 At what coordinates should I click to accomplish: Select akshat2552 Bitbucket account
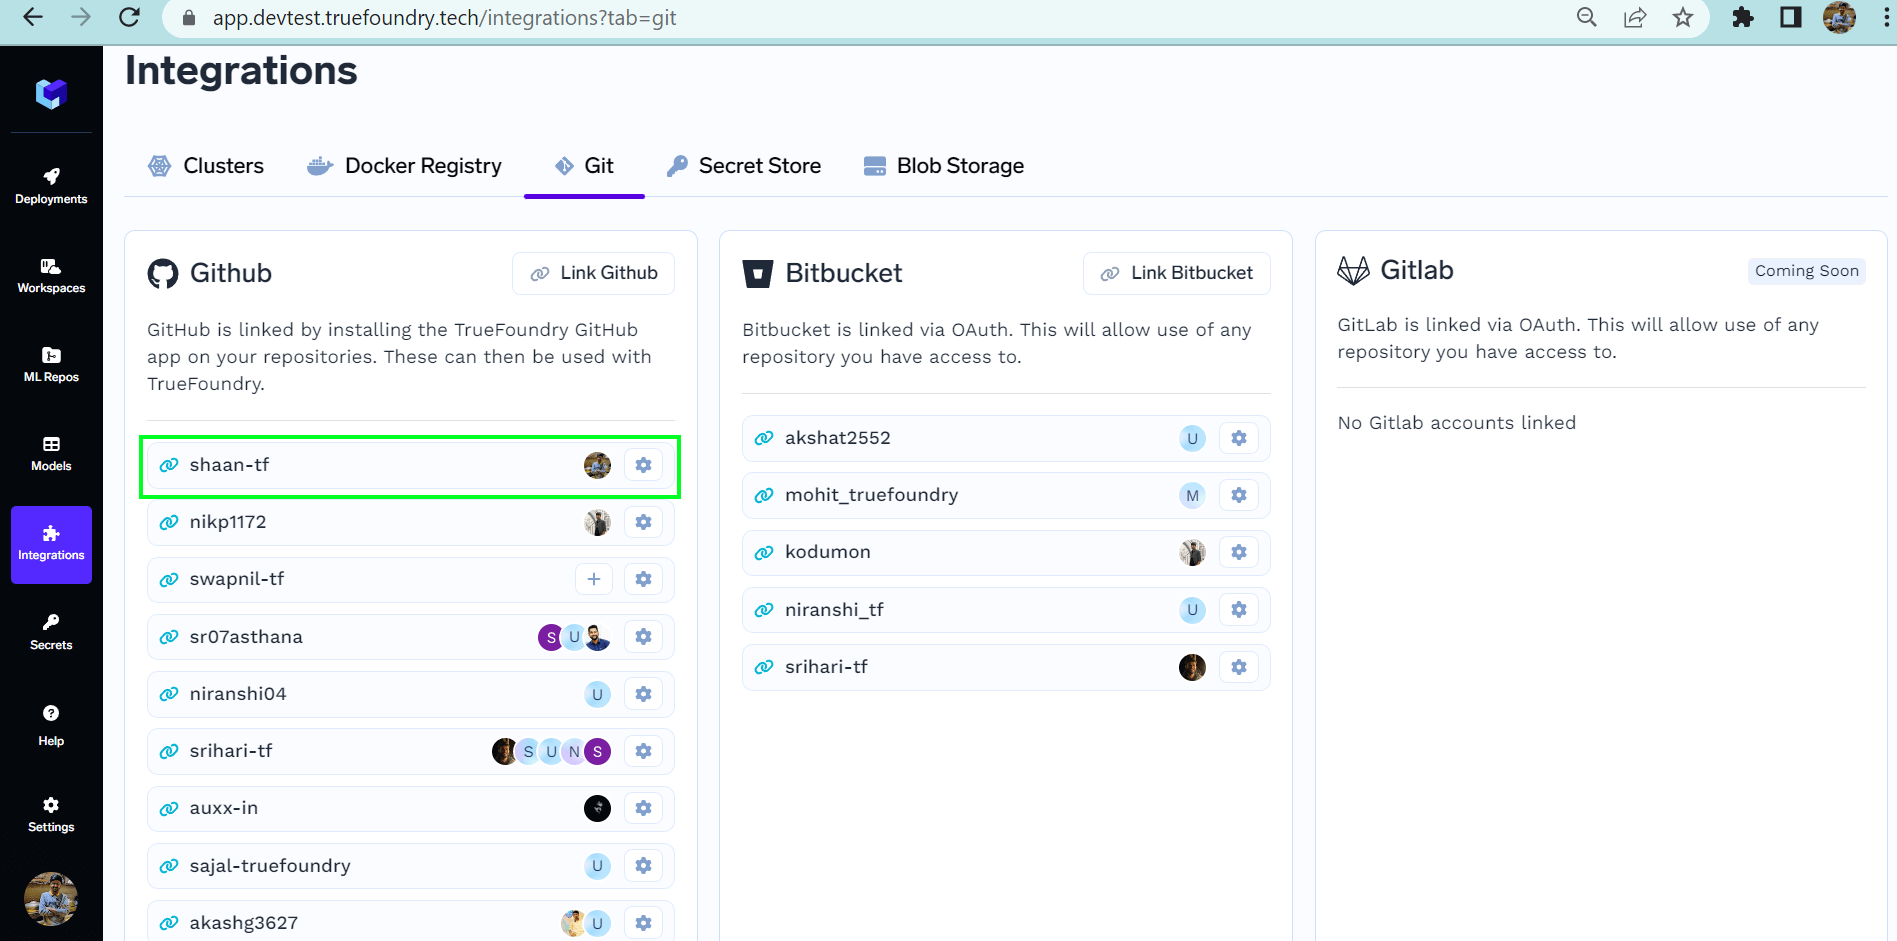1006,438
